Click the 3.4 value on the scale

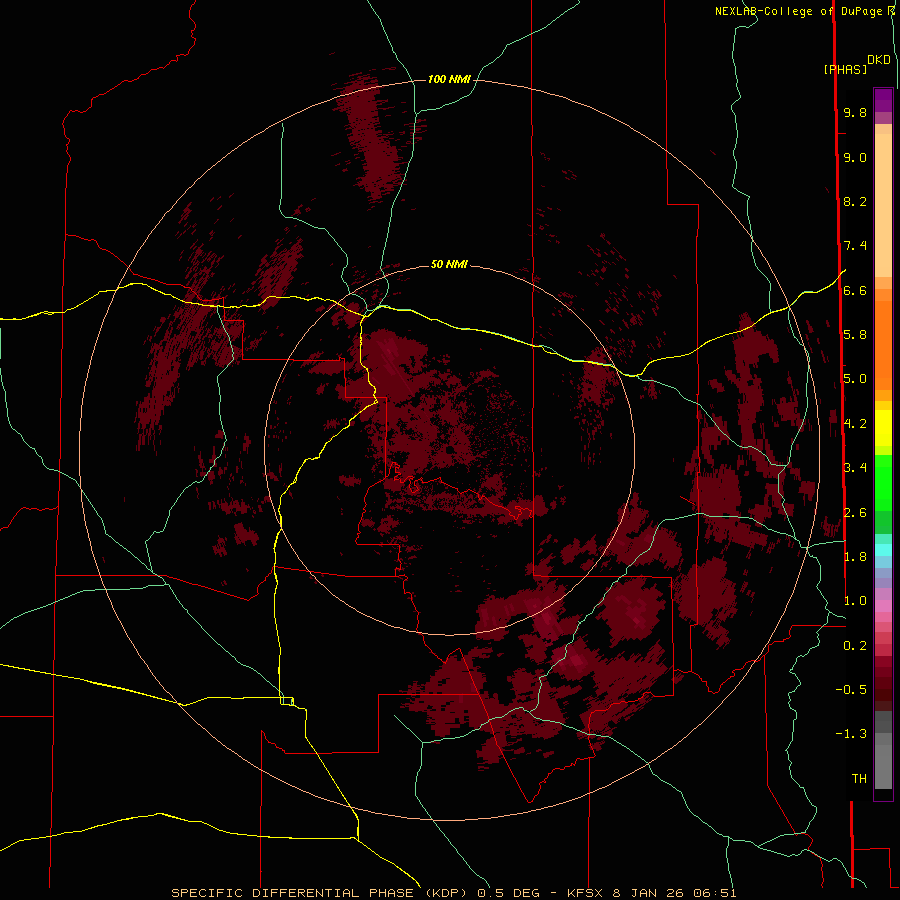(x=855, y=468)
